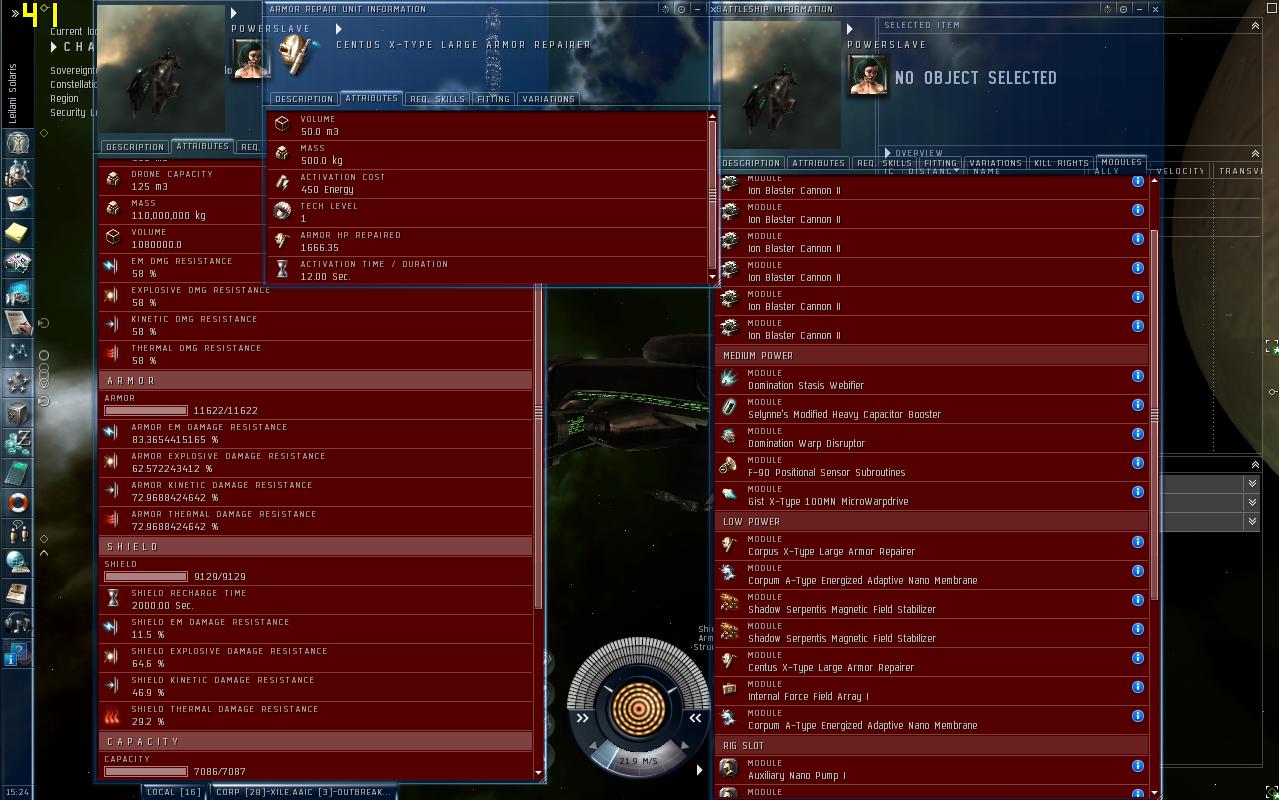Open People & Places magnifier icon
Viewport: 1279px width, 800px height.
[x=17, y=173]
